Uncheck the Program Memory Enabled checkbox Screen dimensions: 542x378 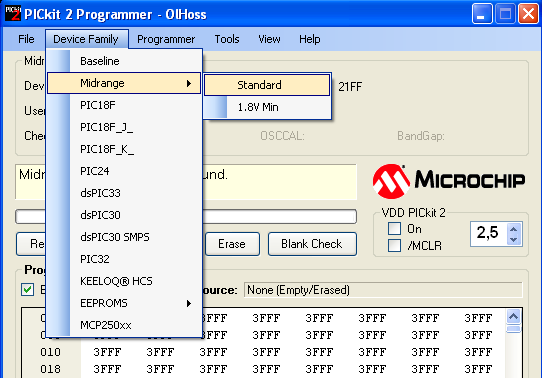[x=27, y=290]
